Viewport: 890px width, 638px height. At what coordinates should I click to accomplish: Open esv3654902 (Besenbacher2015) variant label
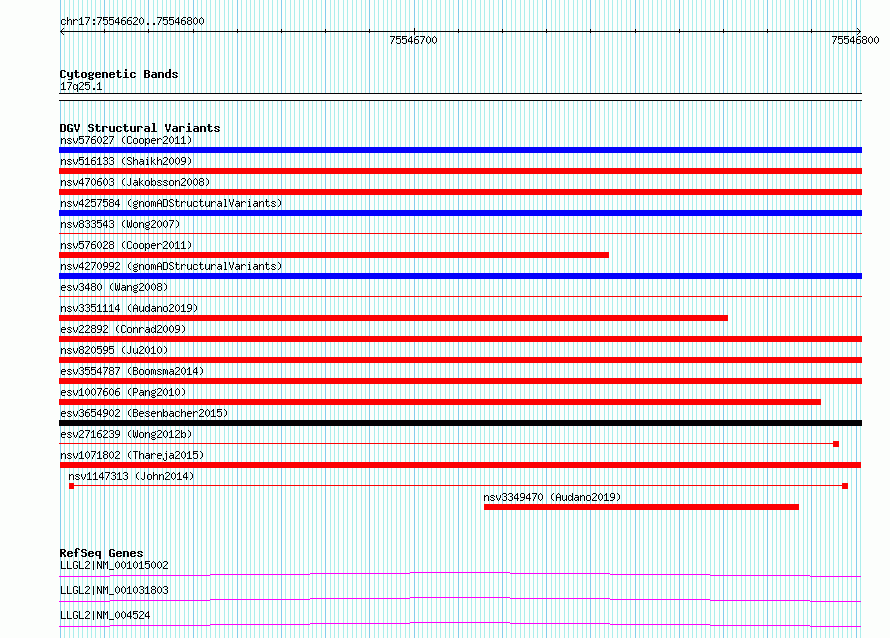[144, 413]
